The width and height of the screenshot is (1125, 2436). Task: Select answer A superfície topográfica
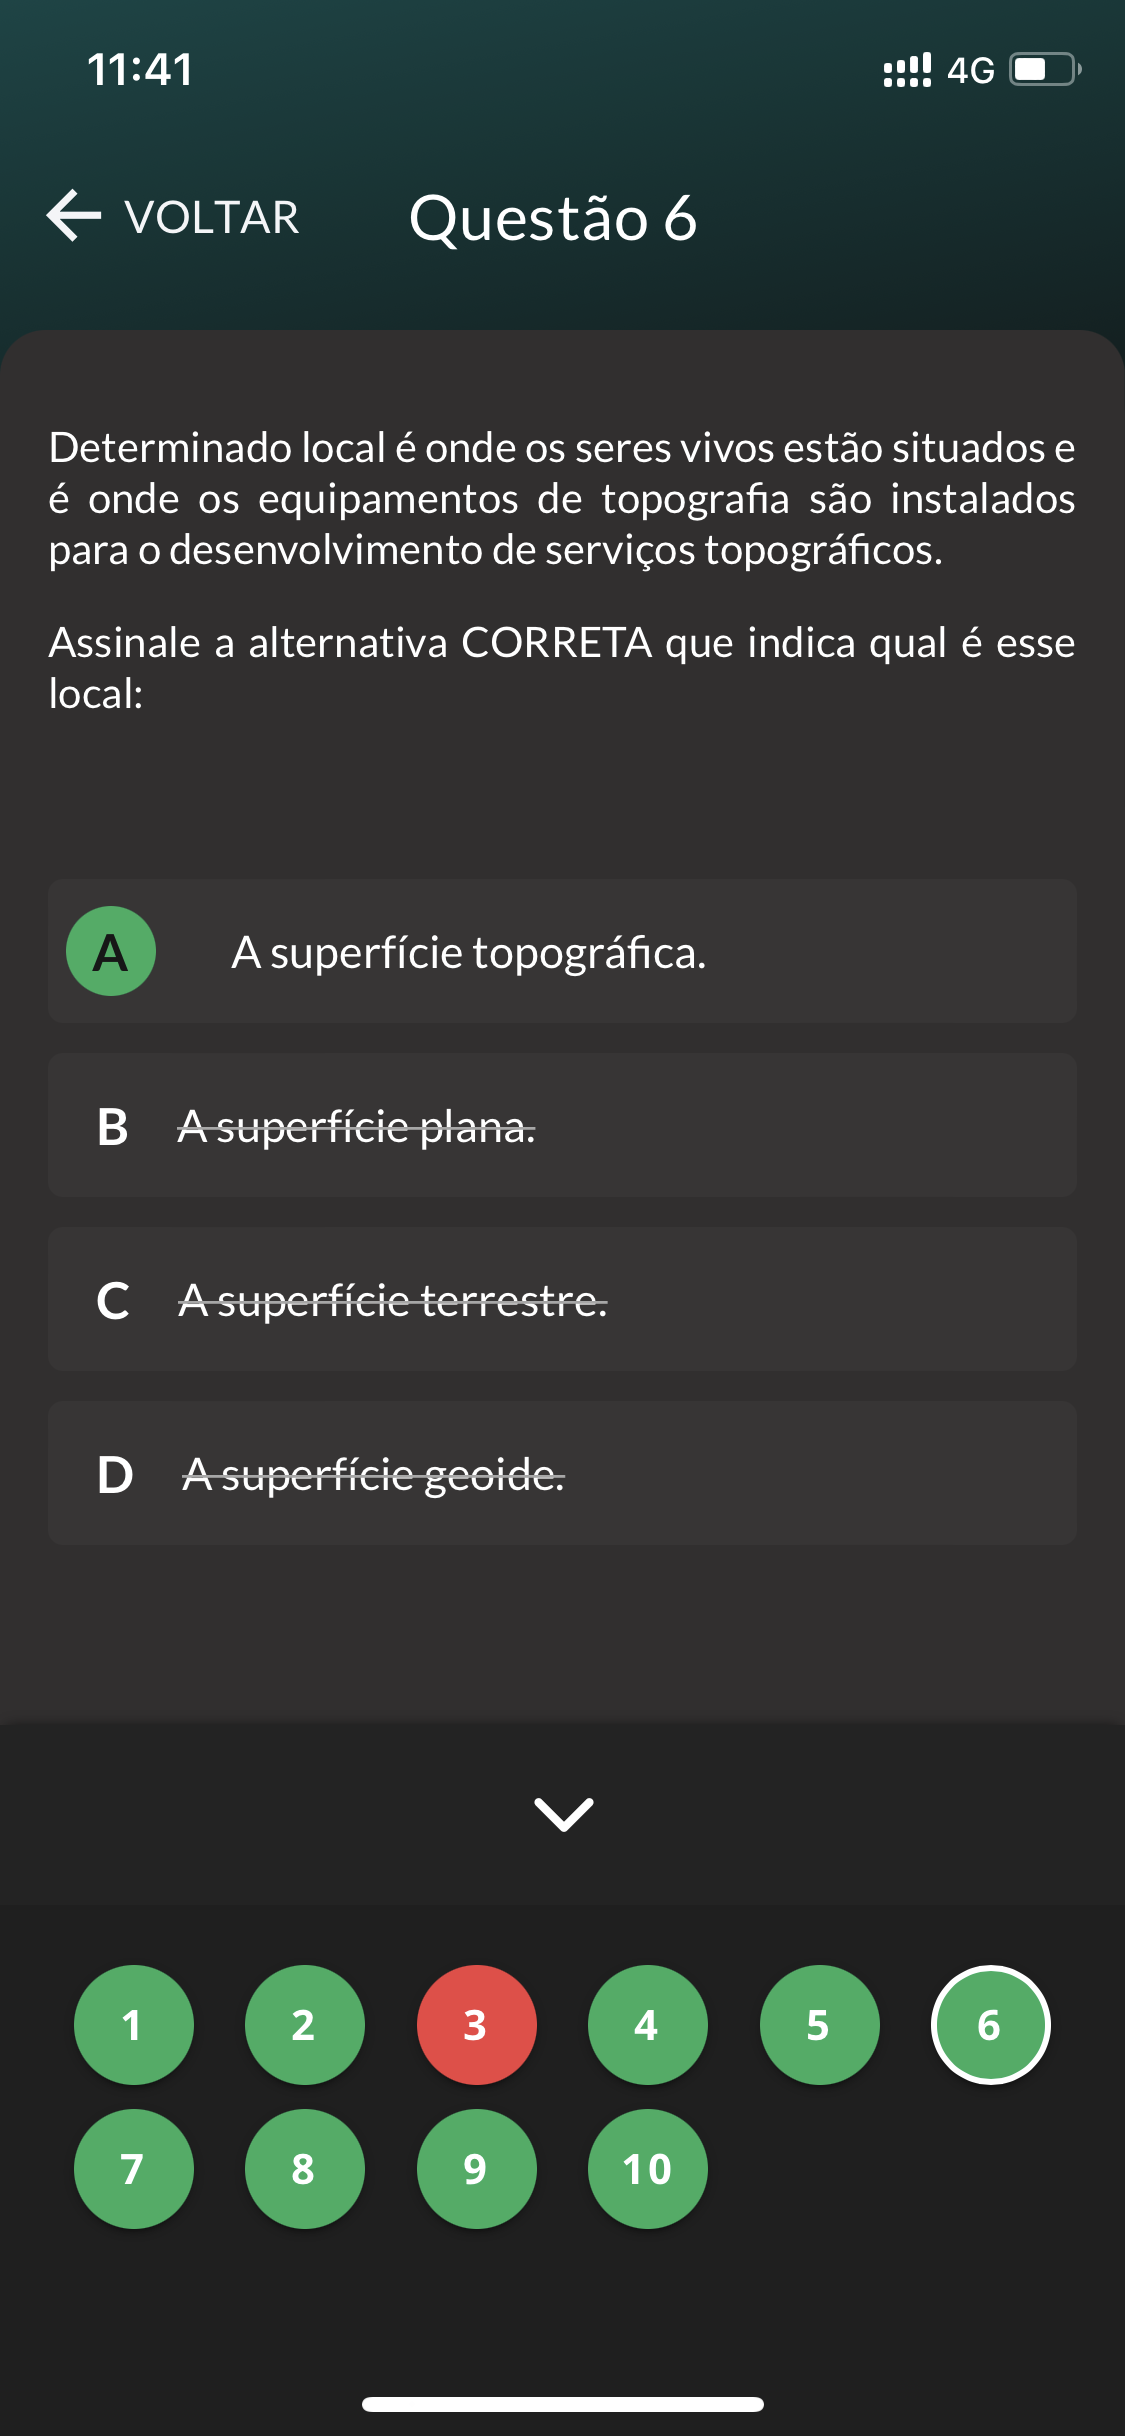pos(562,952)
